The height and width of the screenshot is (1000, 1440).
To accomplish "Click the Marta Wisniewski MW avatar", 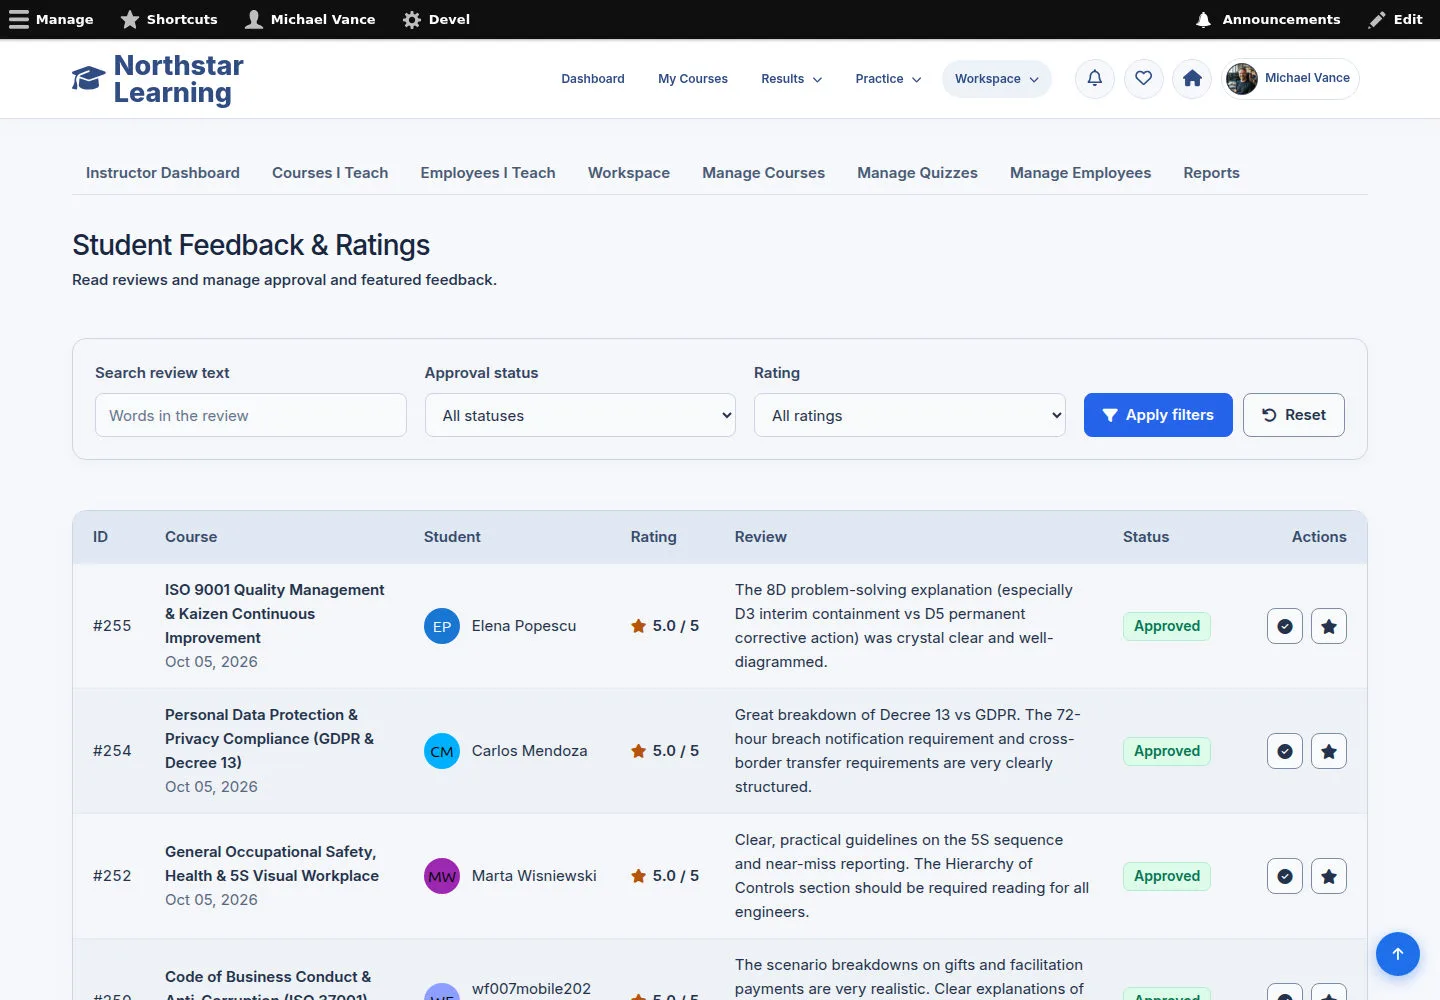I will [x=442, y=876].
